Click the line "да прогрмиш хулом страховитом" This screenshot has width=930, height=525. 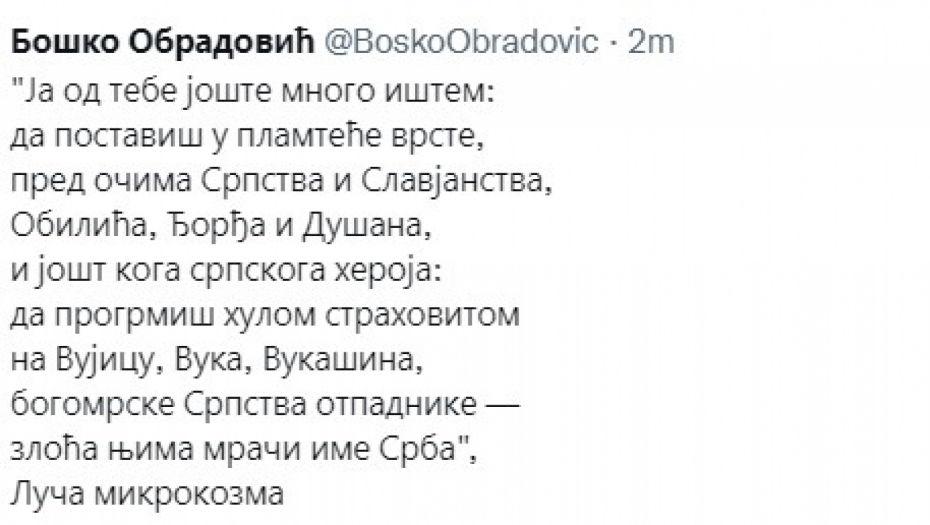point(264,314)
